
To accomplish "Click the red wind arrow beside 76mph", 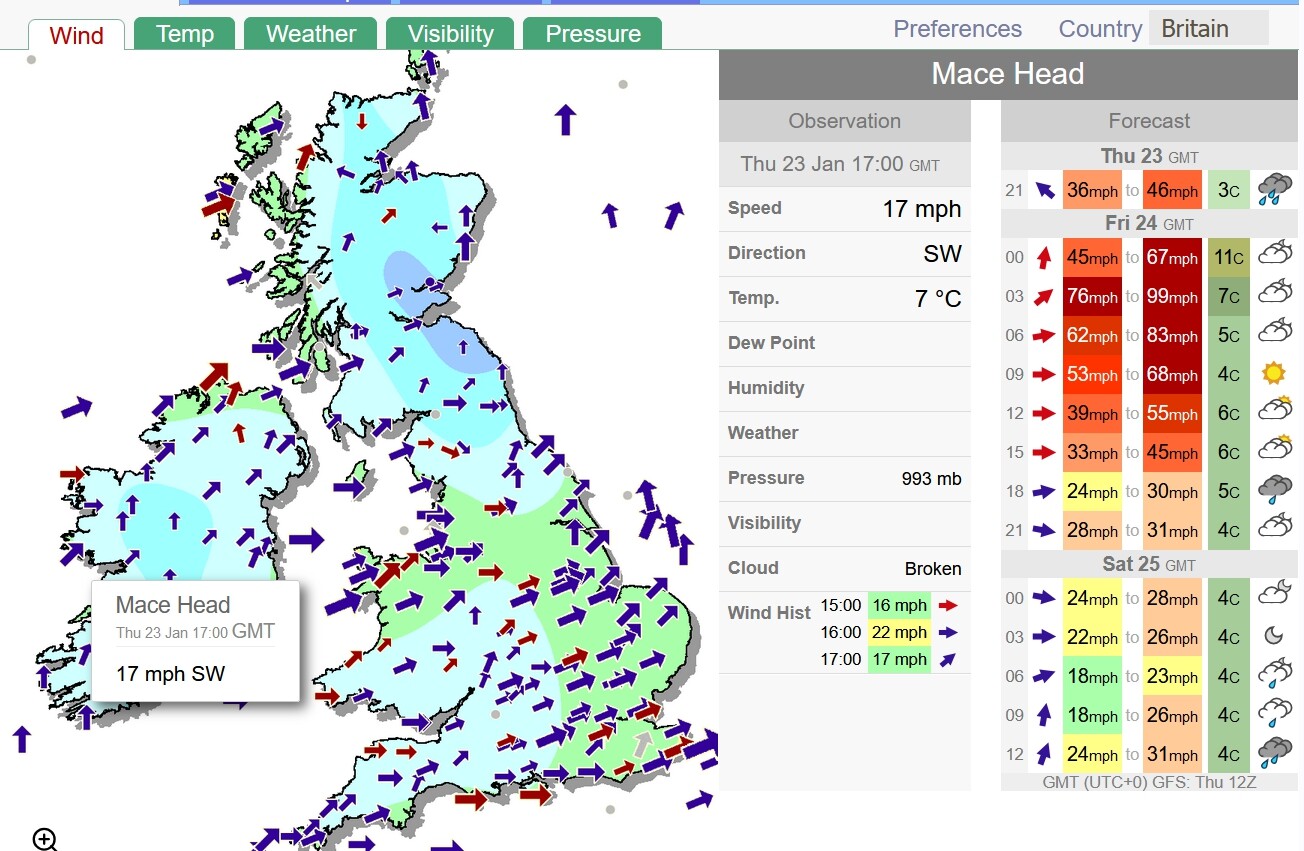I will (x=1045, y=296).
